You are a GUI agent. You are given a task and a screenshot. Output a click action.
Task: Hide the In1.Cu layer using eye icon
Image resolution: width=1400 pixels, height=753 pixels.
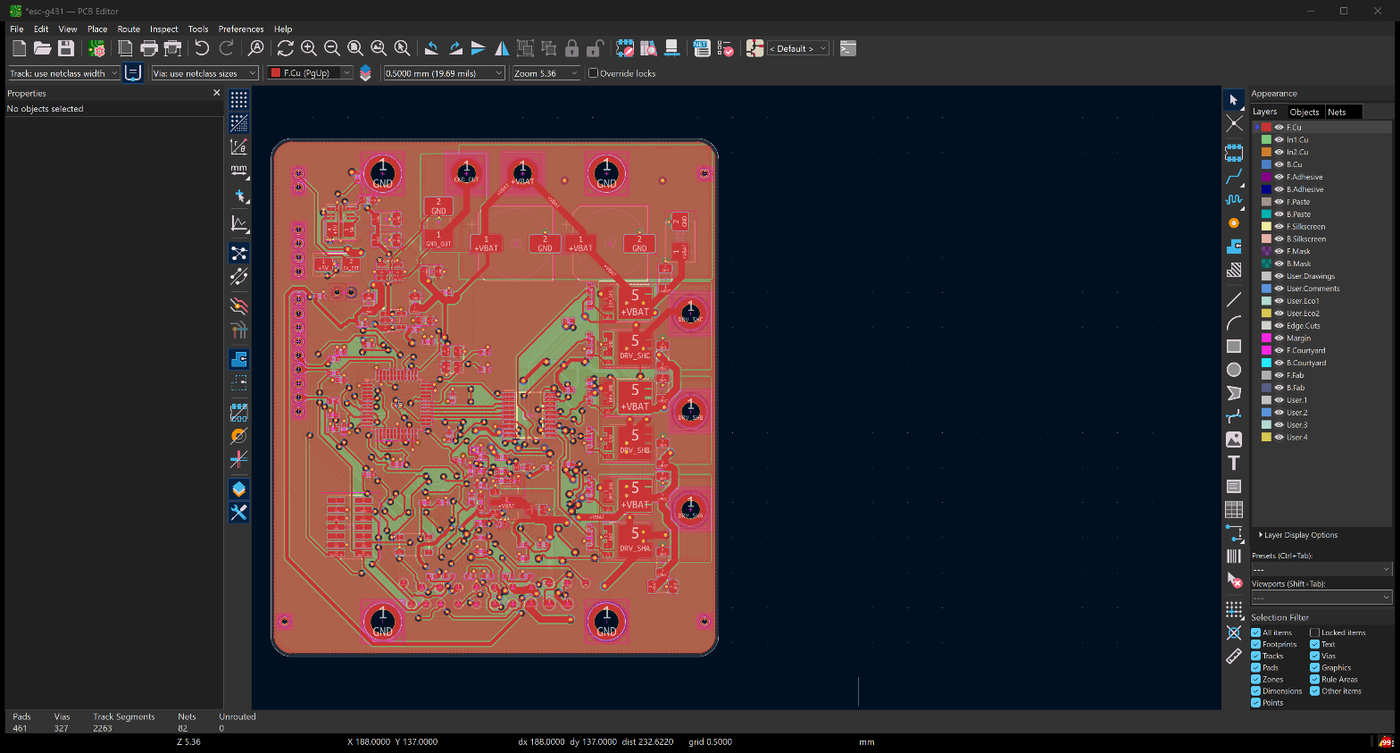click(x=1279, y=140)
